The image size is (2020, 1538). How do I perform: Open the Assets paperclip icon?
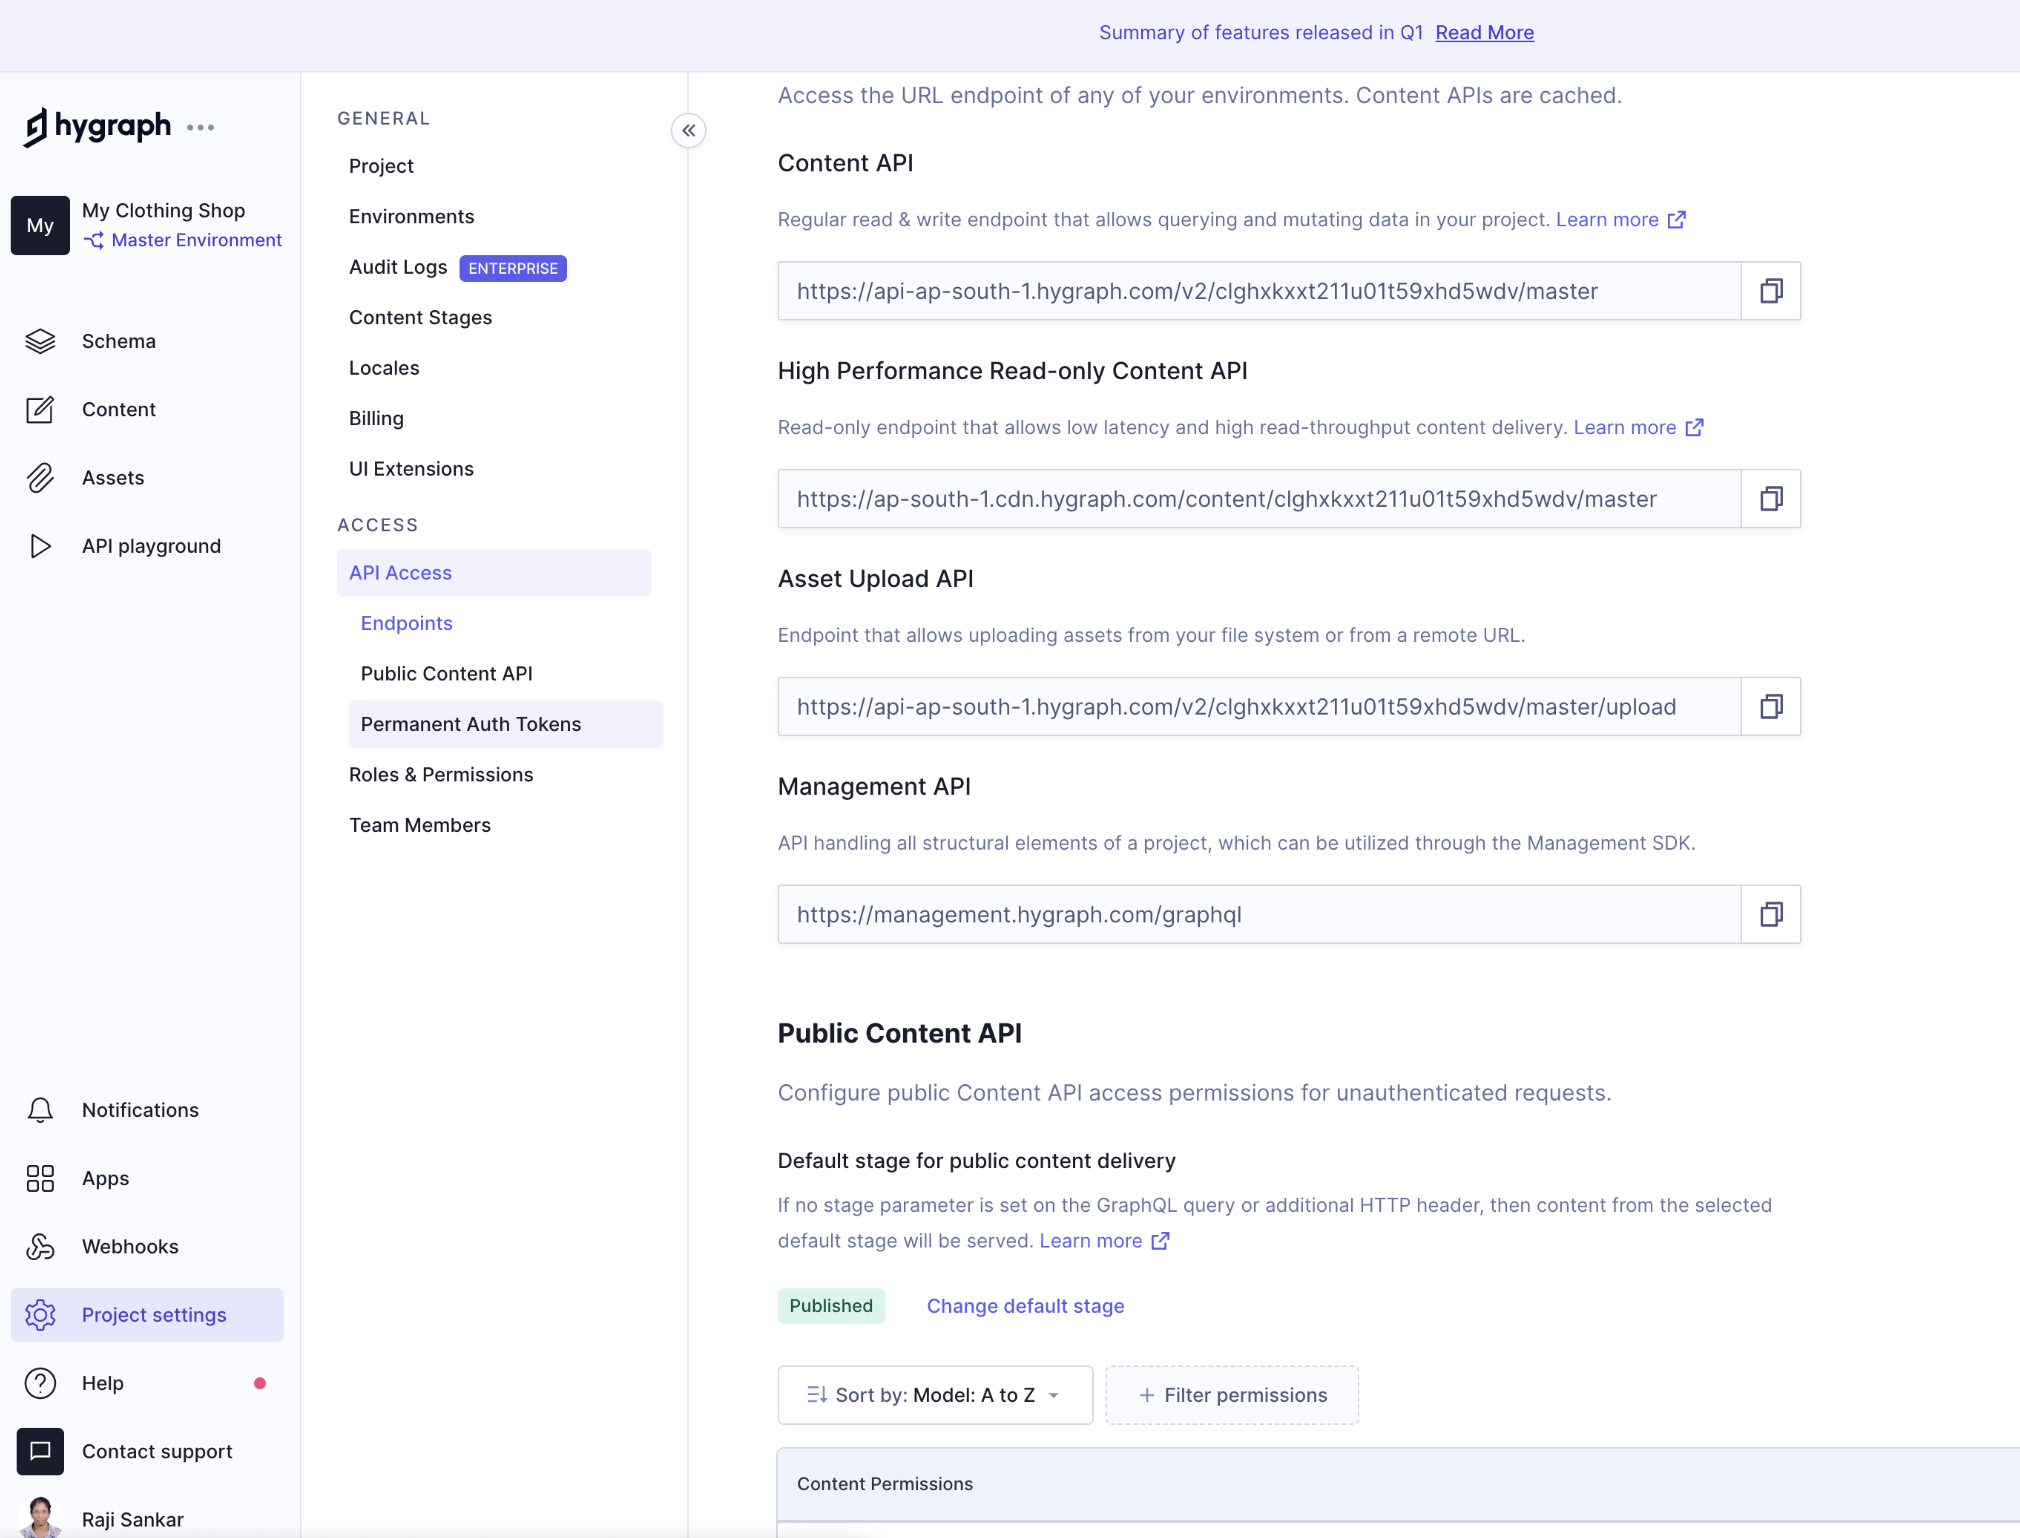(40, 477)
